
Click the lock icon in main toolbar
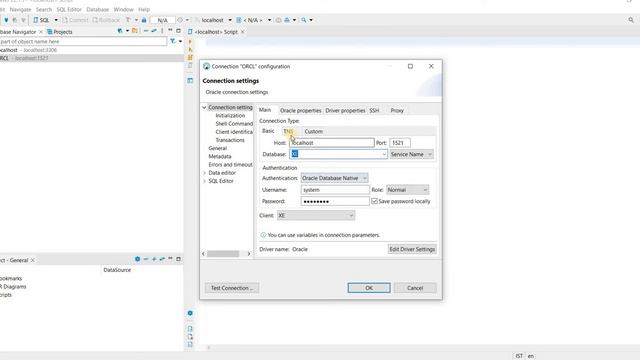coord(144,20)
